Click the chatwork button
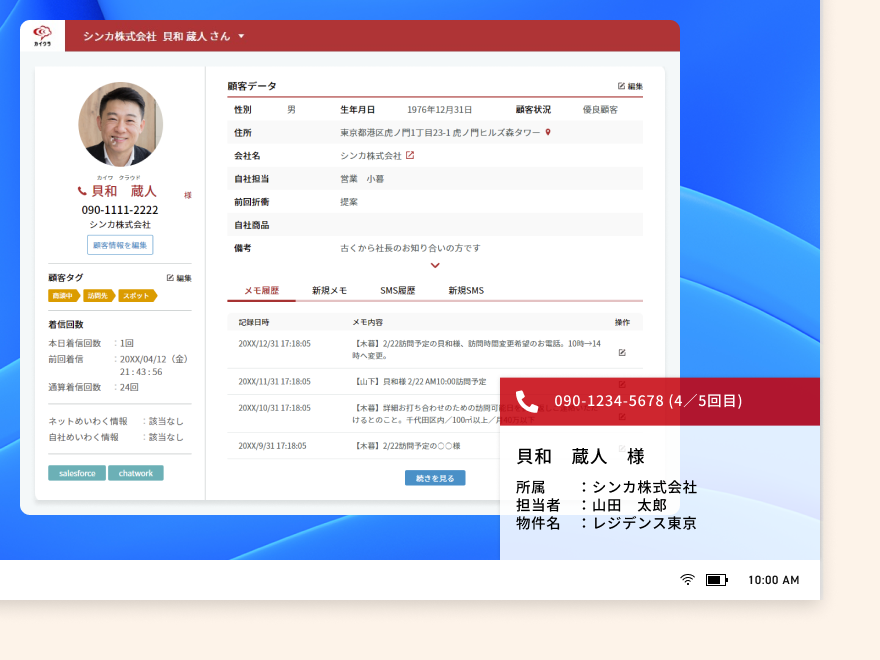This screenshot has width=880, height=660. 136,473
